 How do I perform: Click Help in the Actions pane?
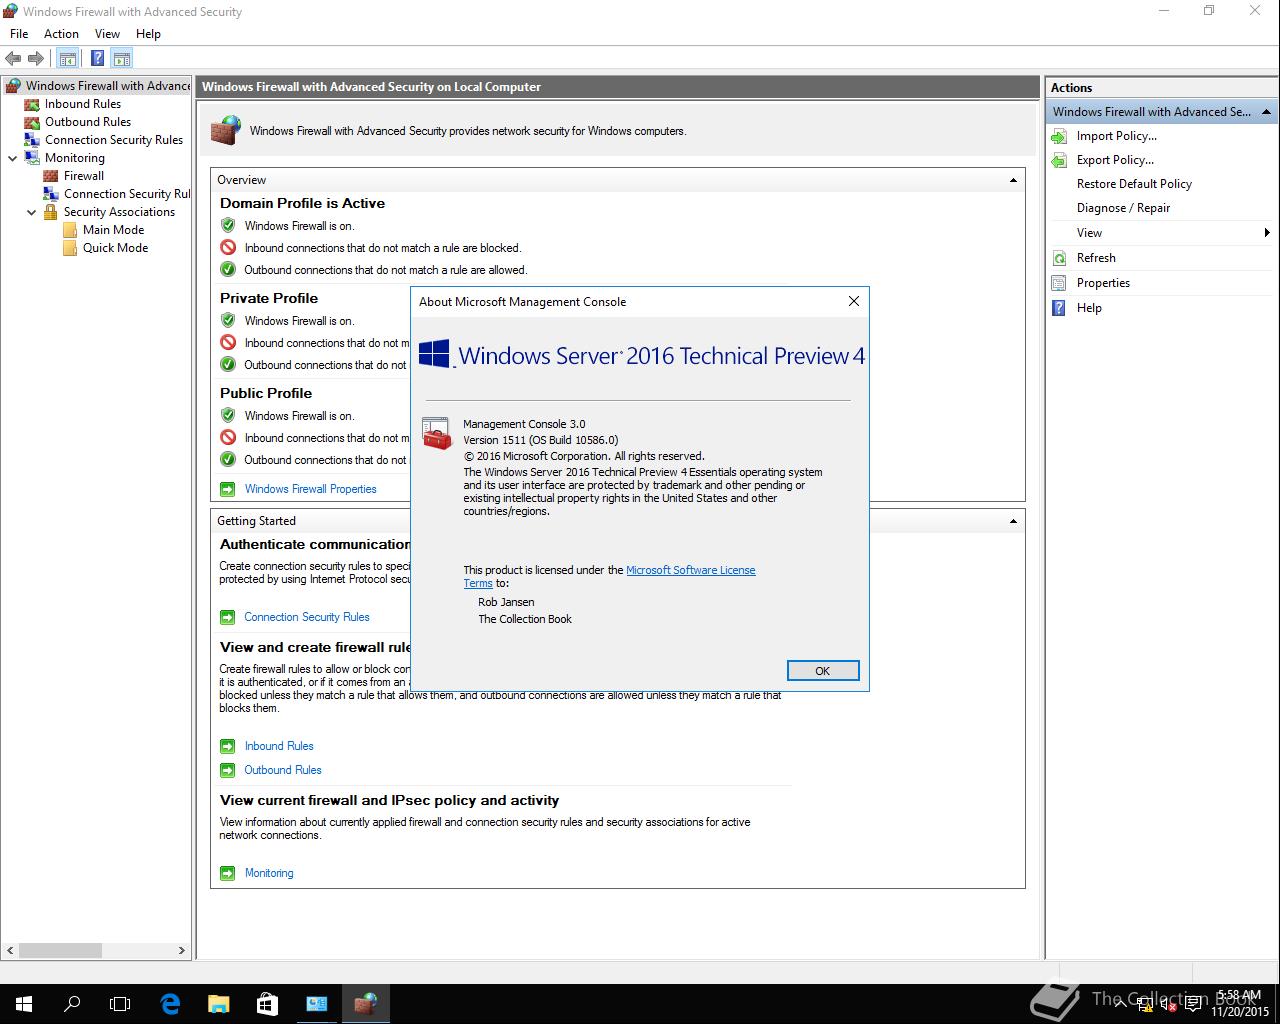[x=1089, y=308]
